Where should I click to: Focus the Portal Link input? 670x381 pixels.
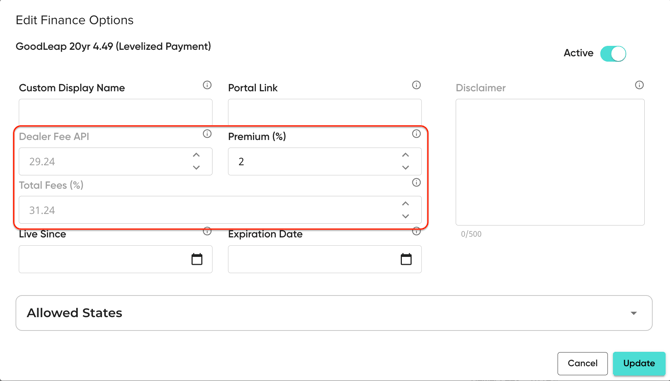(325, 112)
